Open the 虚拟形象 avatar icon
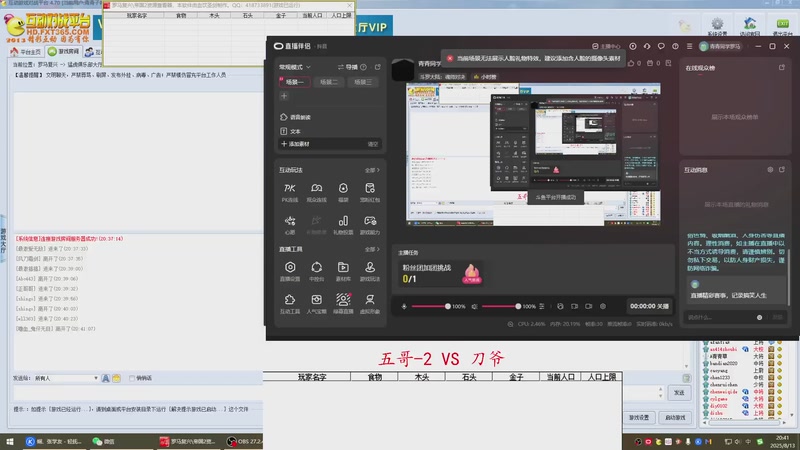800x450 pixels. click(370, 304)
